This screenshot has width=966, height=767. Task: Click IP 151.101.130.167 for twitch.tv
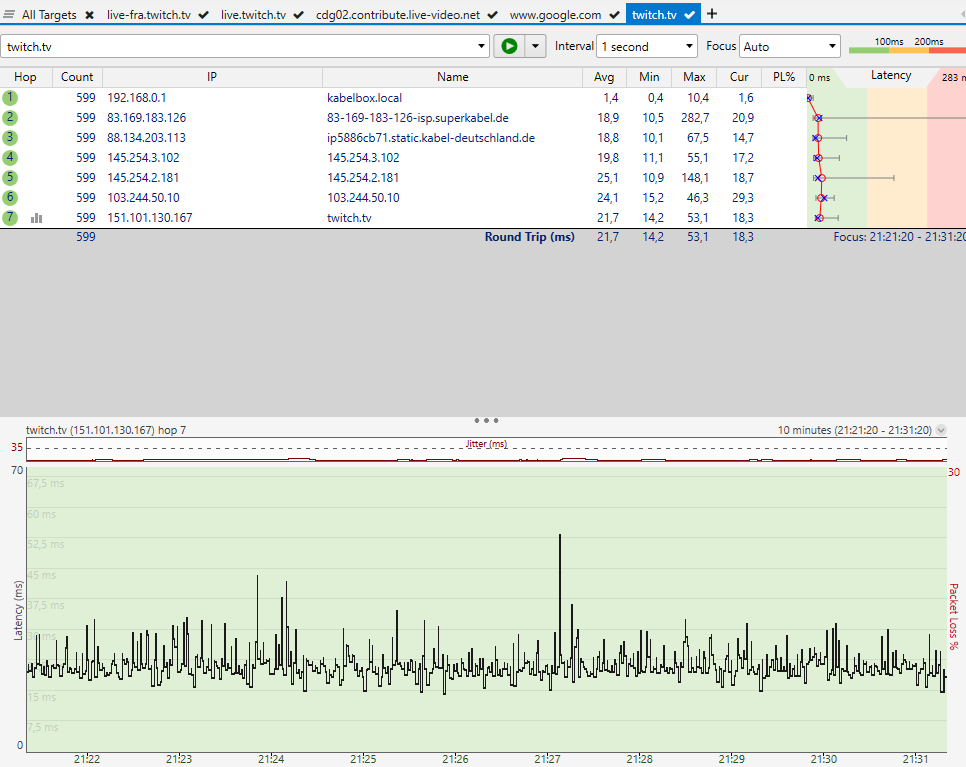pyautogui.click(x=150, y=217)
